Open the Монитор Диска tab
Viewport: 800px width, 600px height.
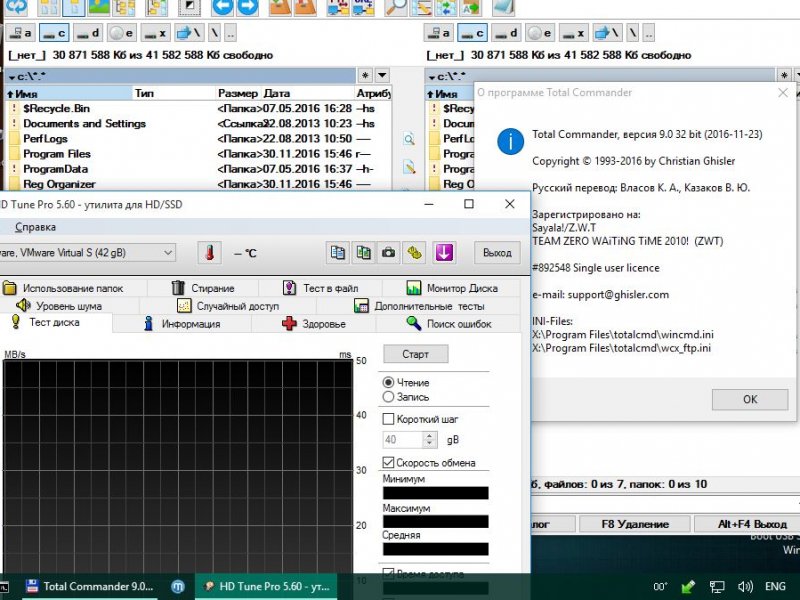[452, 288]
